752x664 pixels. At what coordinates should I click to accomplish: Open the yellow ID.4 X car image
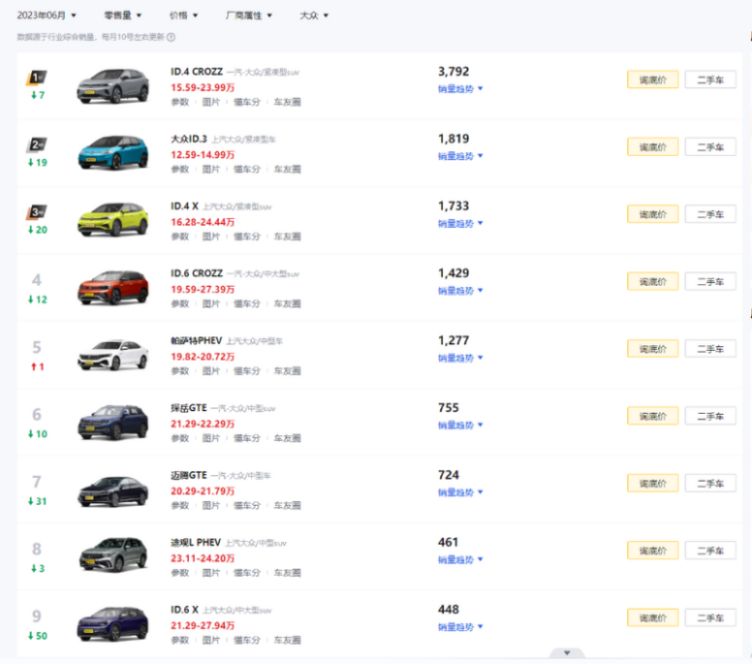[112, 220]
